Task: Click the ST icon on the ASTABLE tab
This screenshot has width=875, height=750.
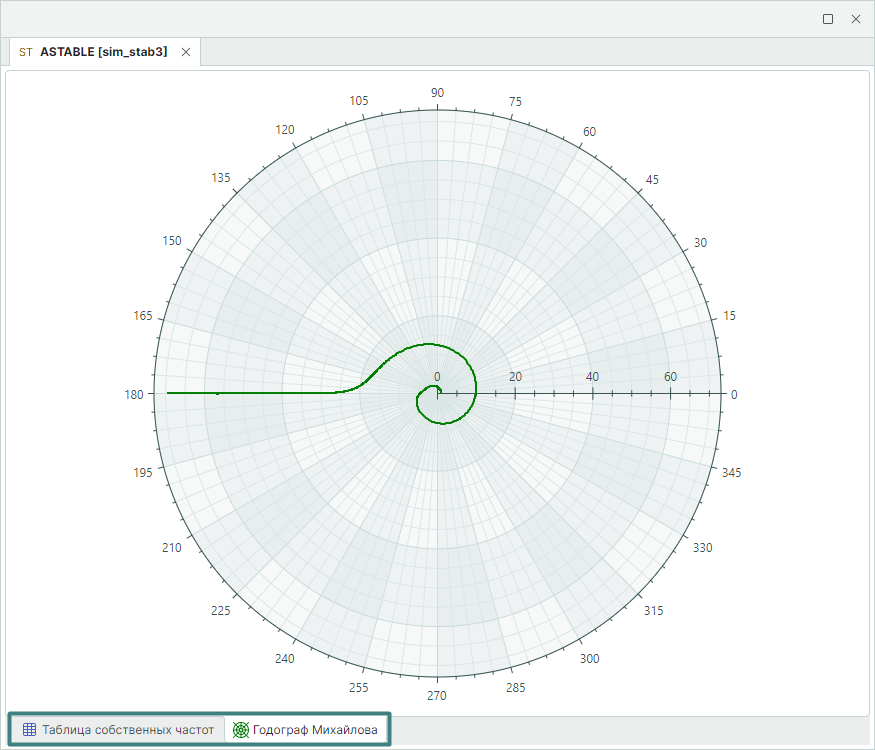Action: click(26, 52)
